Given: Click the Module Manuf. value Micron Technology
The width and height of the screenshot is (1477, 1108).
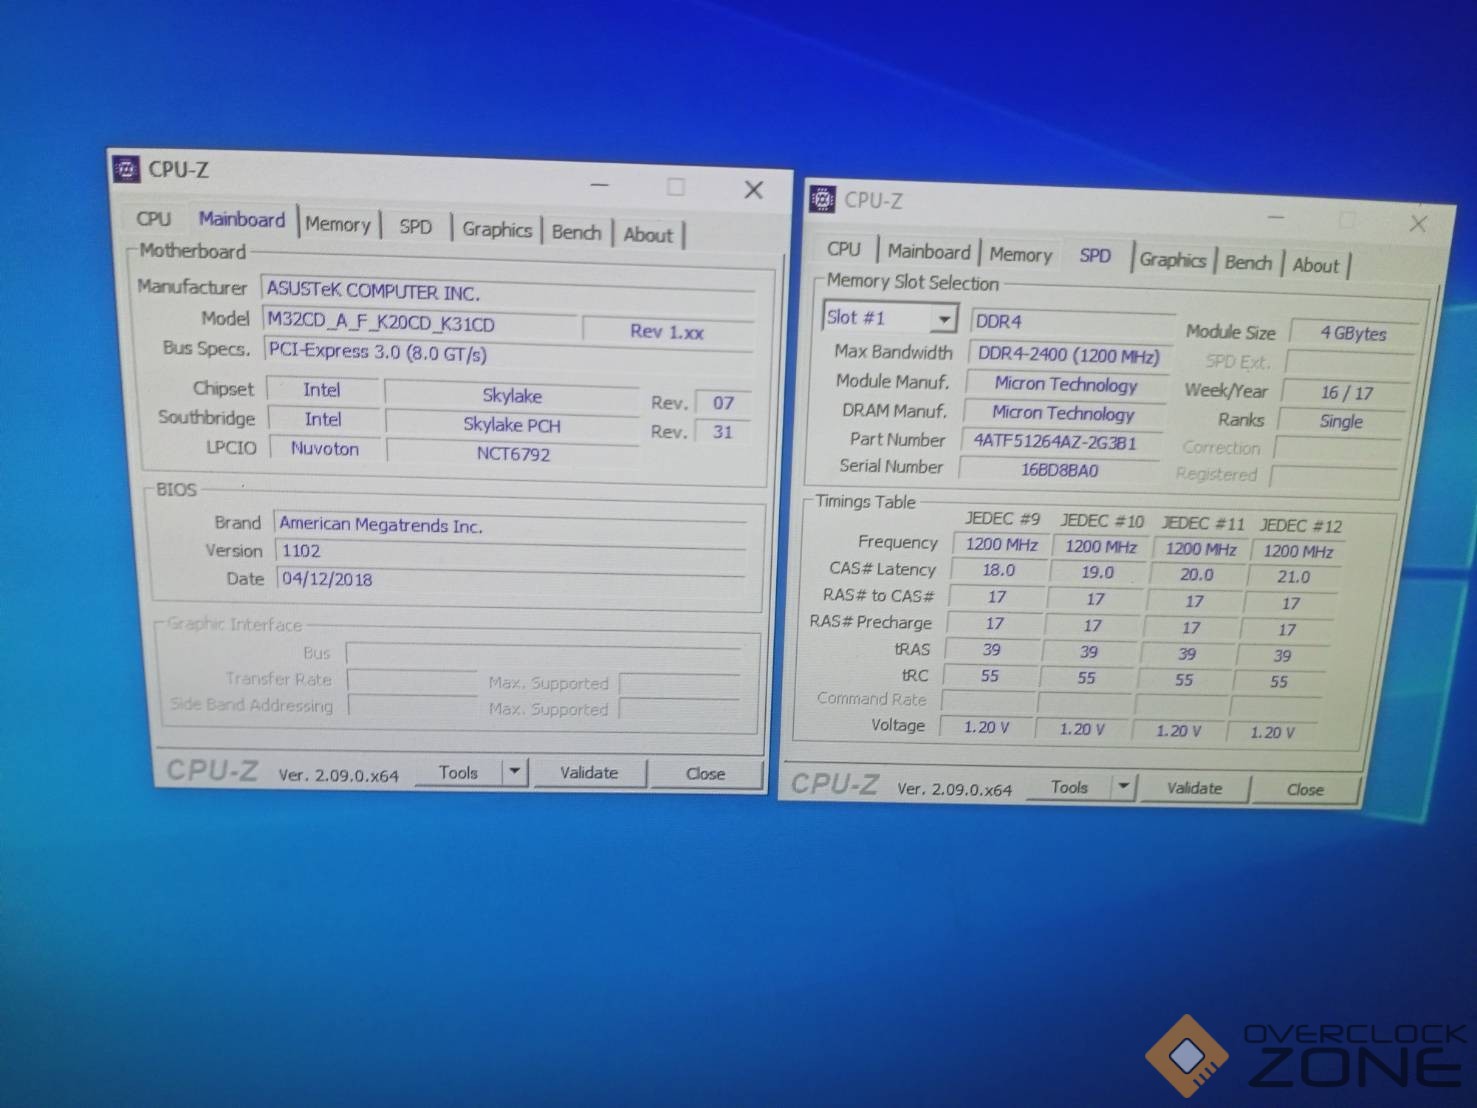Looking at the screenshot, I should [1066, 385].
